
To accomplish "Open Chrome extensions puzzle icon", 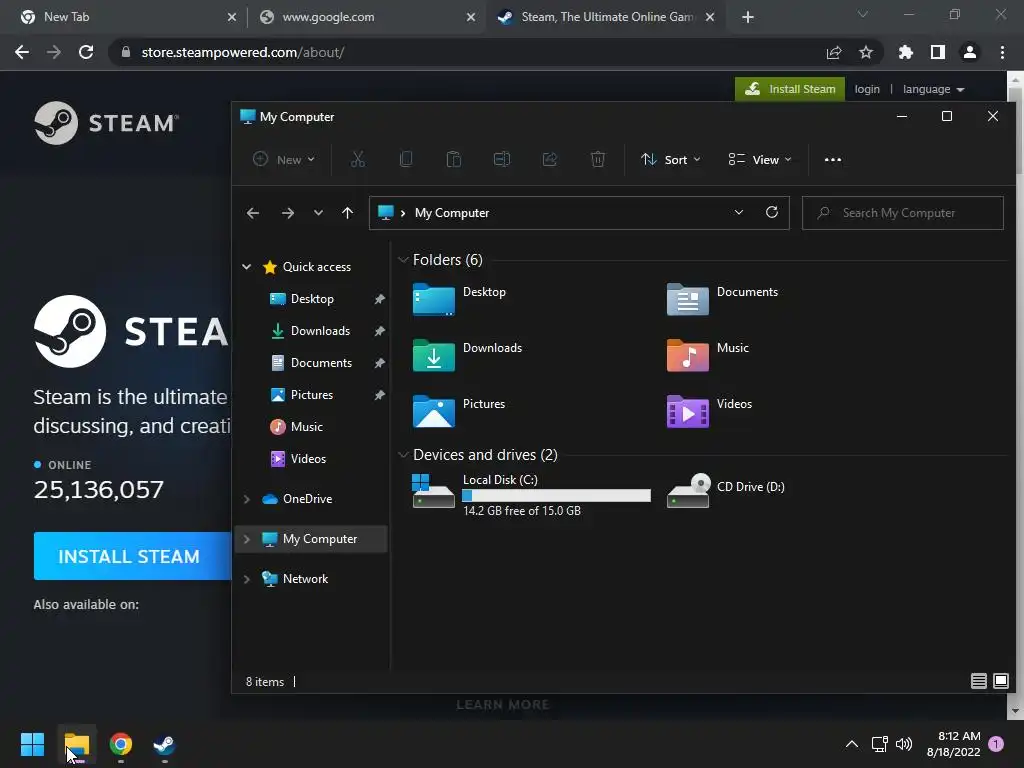I will pyautogui.click(x=905, y=52).
